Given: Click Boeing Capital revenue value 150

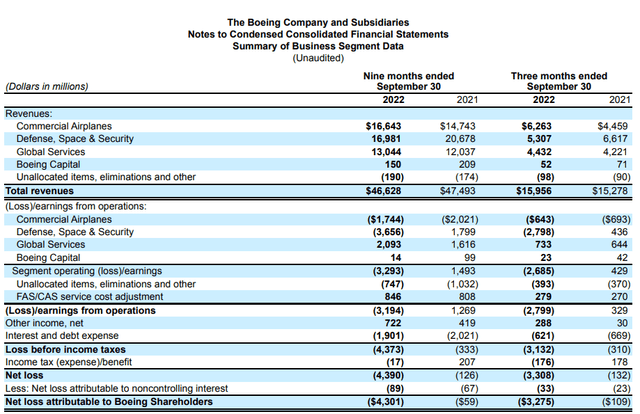Looking at the screenshot, I should (393, 165).
